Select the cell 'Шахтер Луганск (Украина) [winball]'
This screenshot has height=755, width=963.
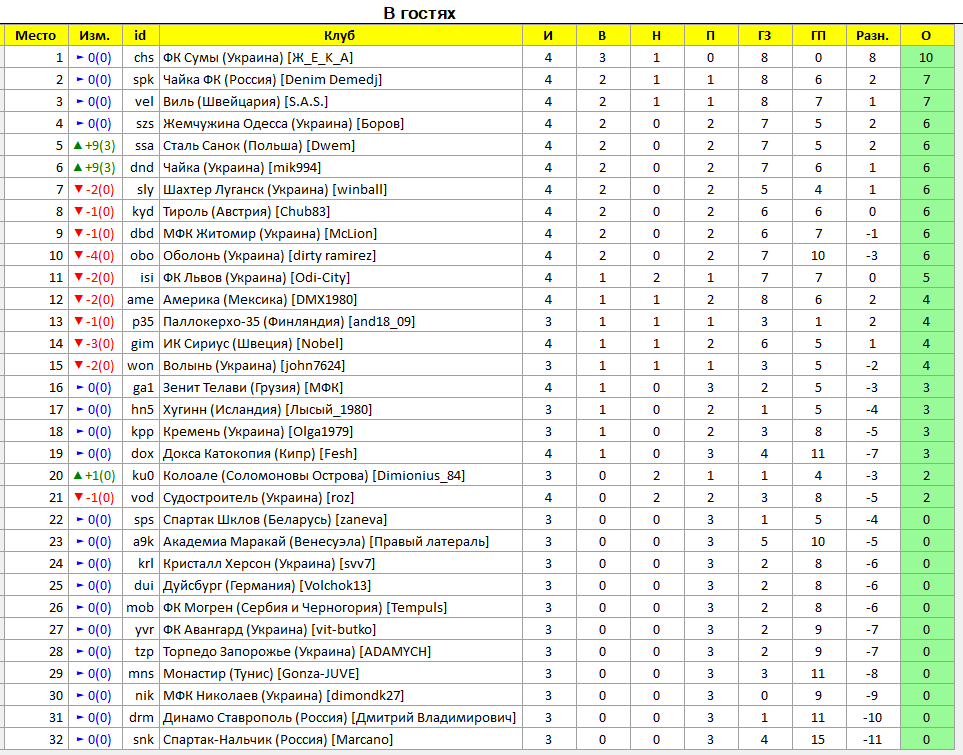[341, 190]
